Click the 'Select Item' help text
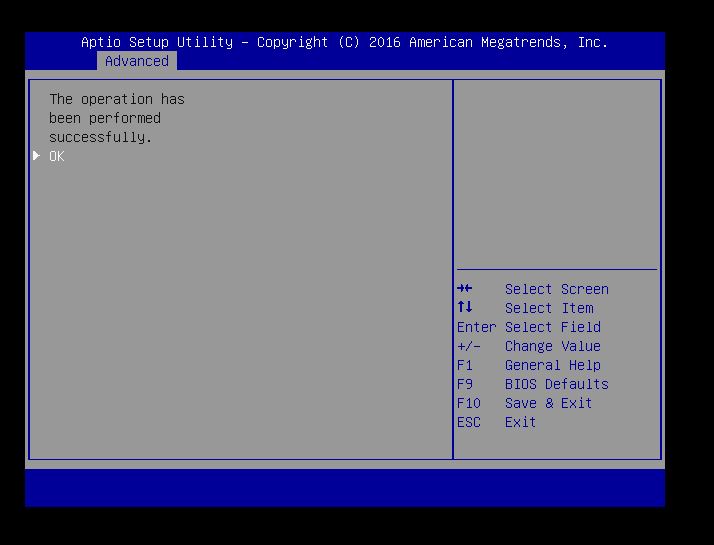 pos(549,308)
